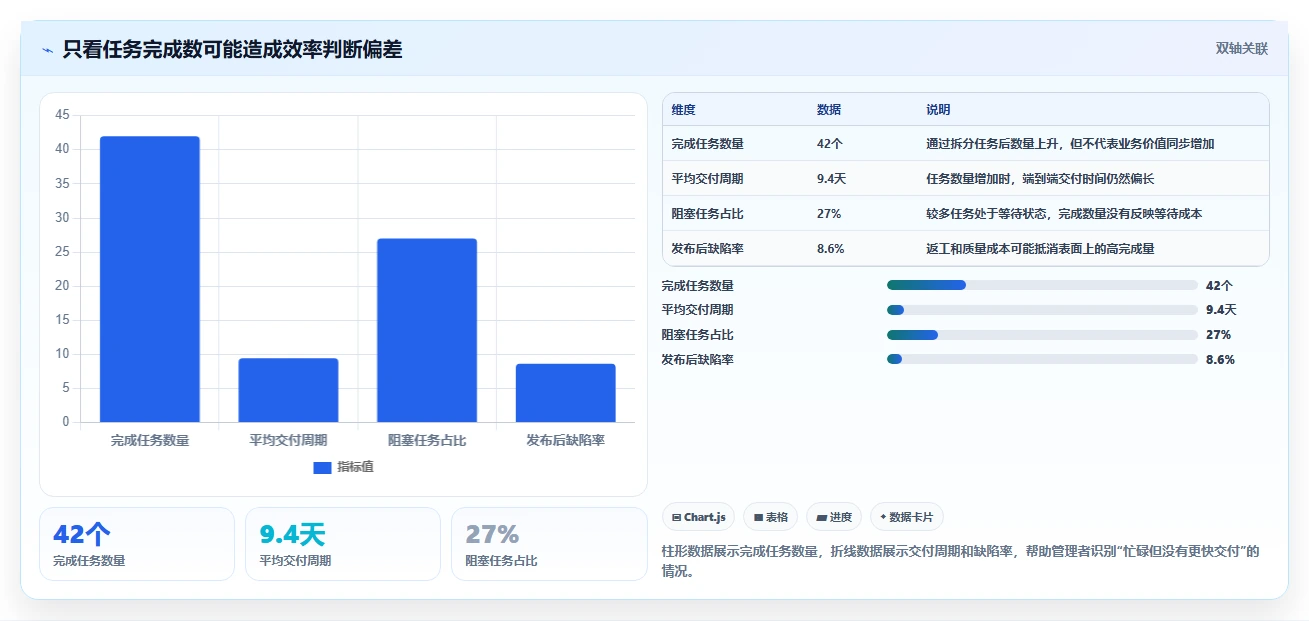
Task: Click the 发布后缺陷率 cell in the table
Action: pyautogui.click(x=708, y=249)
